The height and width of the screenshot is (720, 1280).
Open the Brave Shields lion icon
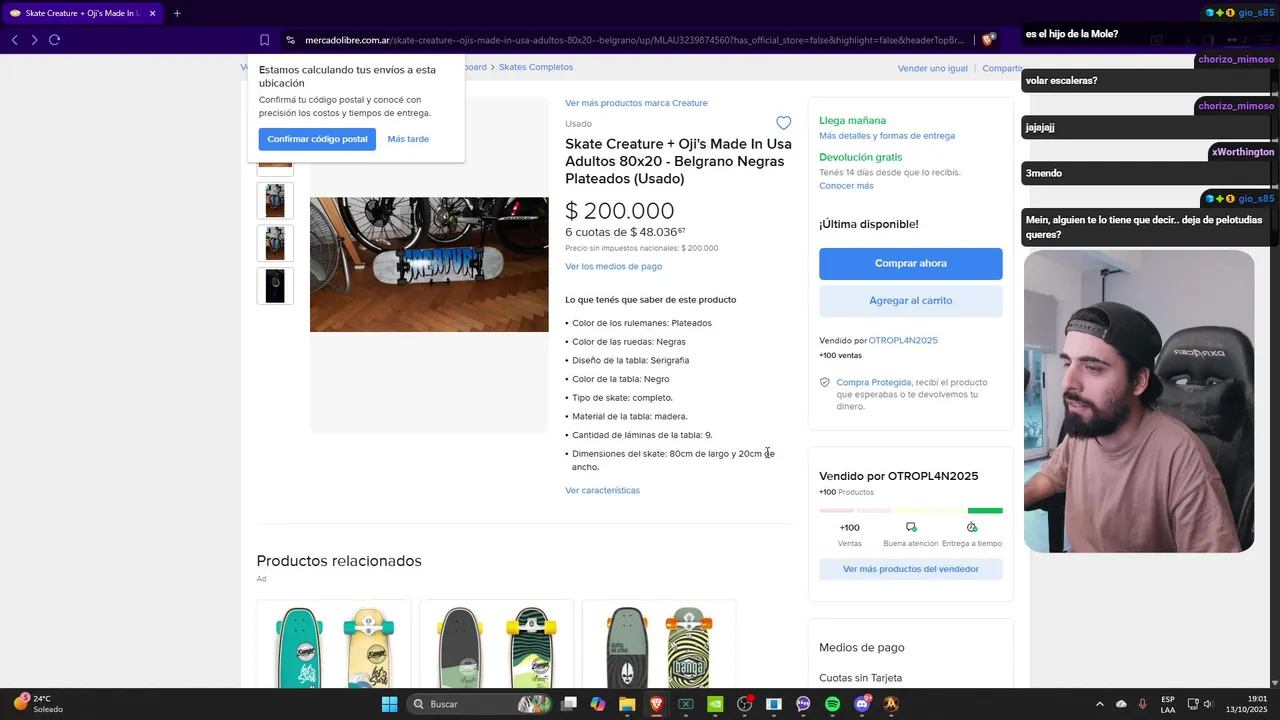(988, 40)
